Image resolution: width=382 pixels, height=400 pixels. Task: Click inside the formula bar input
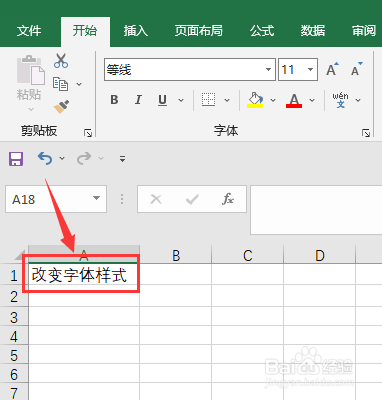[x=316, y=210]
